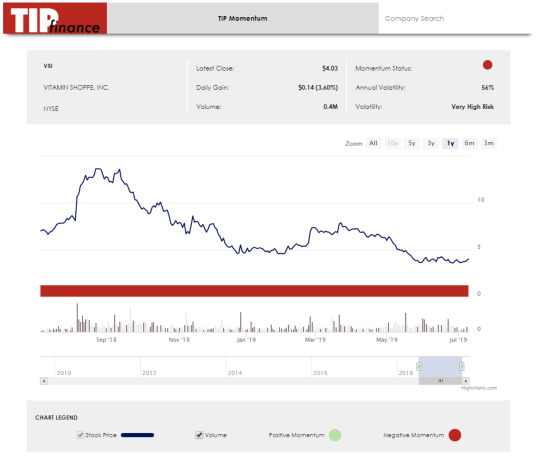The width and height of the screenshot is (540, 459).
Task: Click the VITAMIN SHOPPE, INC. company name
Action: (76, 87)
